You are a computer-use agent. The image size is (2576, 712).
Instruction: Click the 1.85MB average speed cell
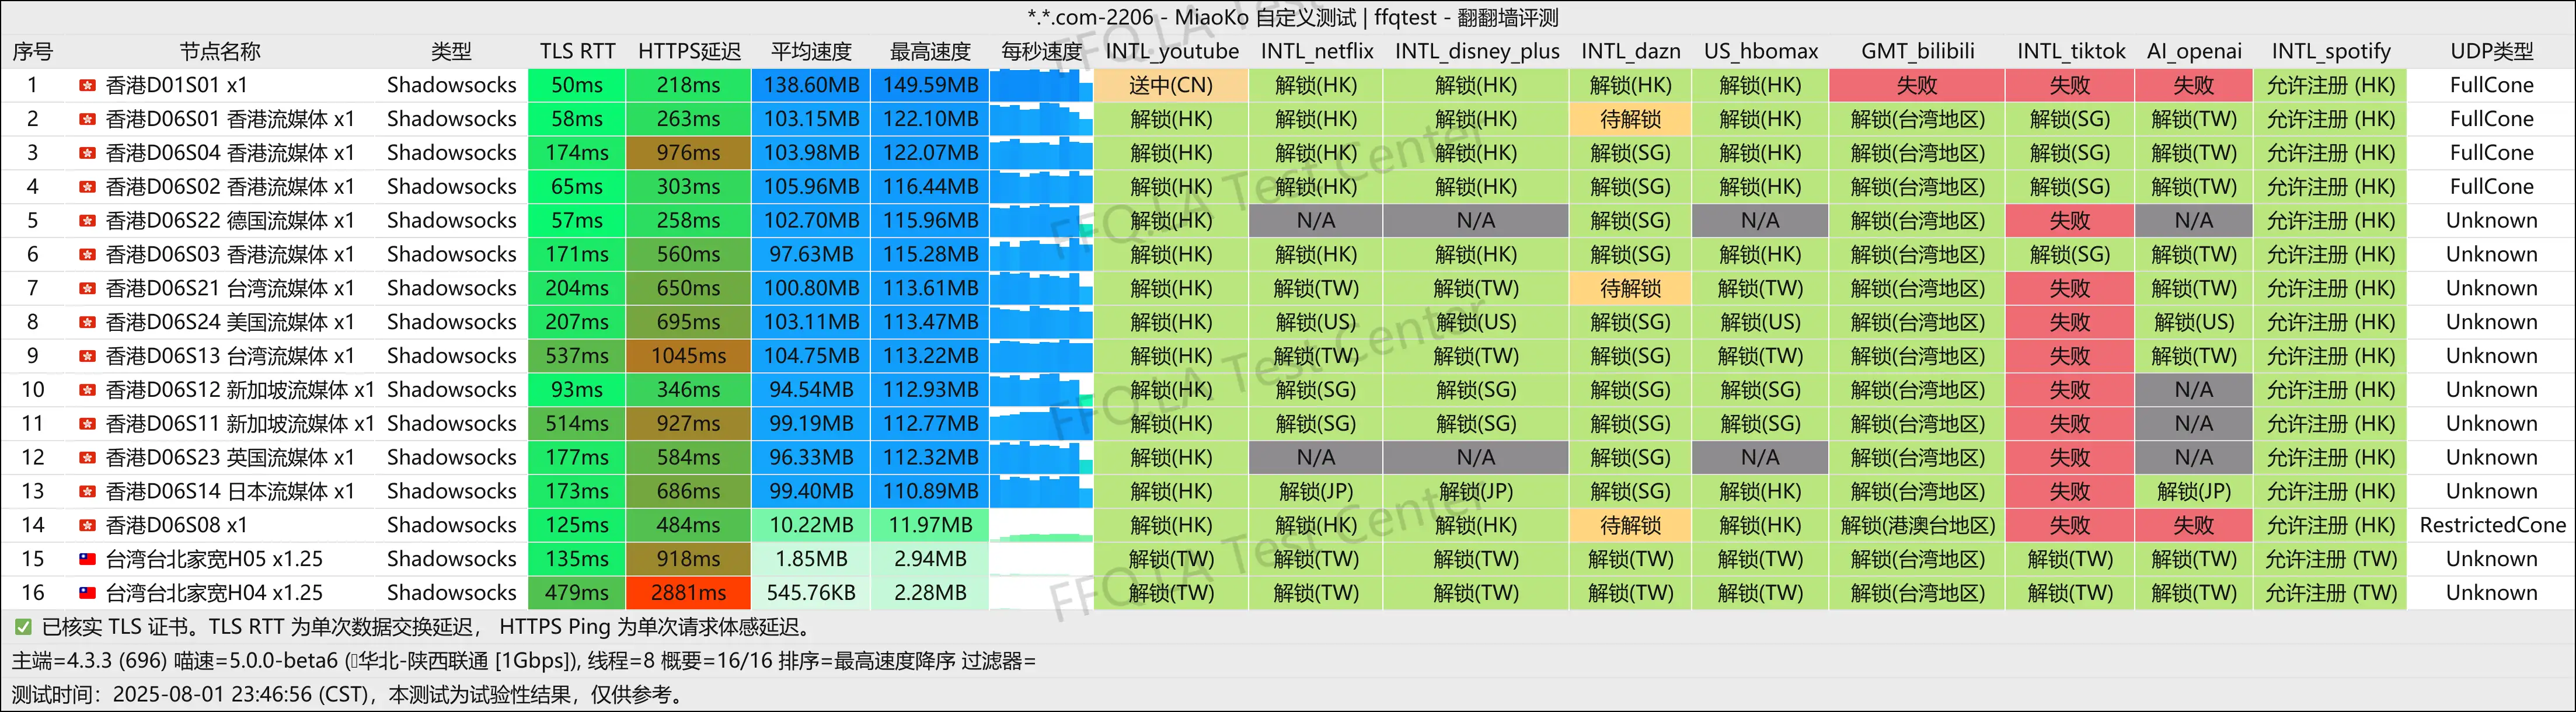pos(811,559)
